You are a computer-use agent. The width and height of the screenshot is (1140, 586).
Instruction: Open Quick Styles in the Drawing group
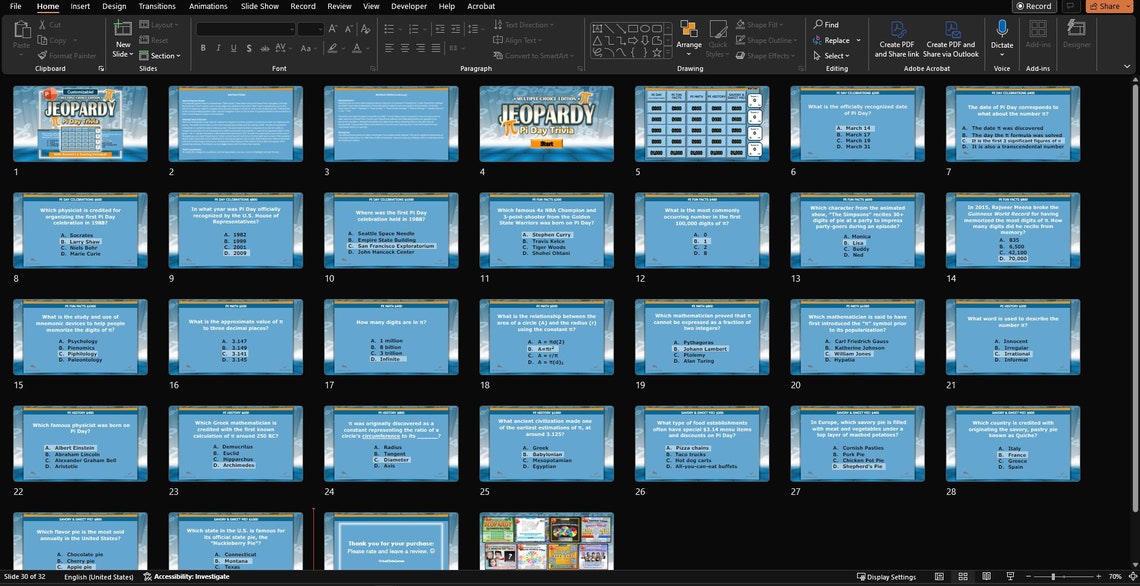[x=719, y=38]
